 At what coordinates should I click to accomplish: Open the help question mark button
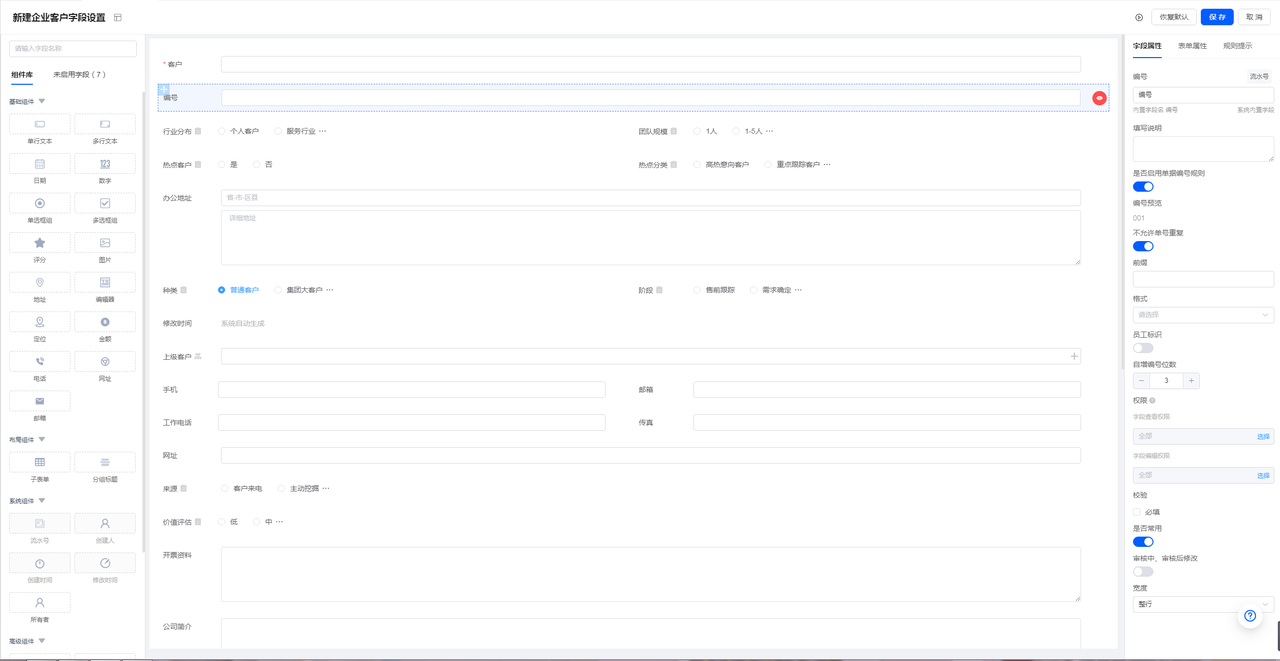tap(1250, 616)
